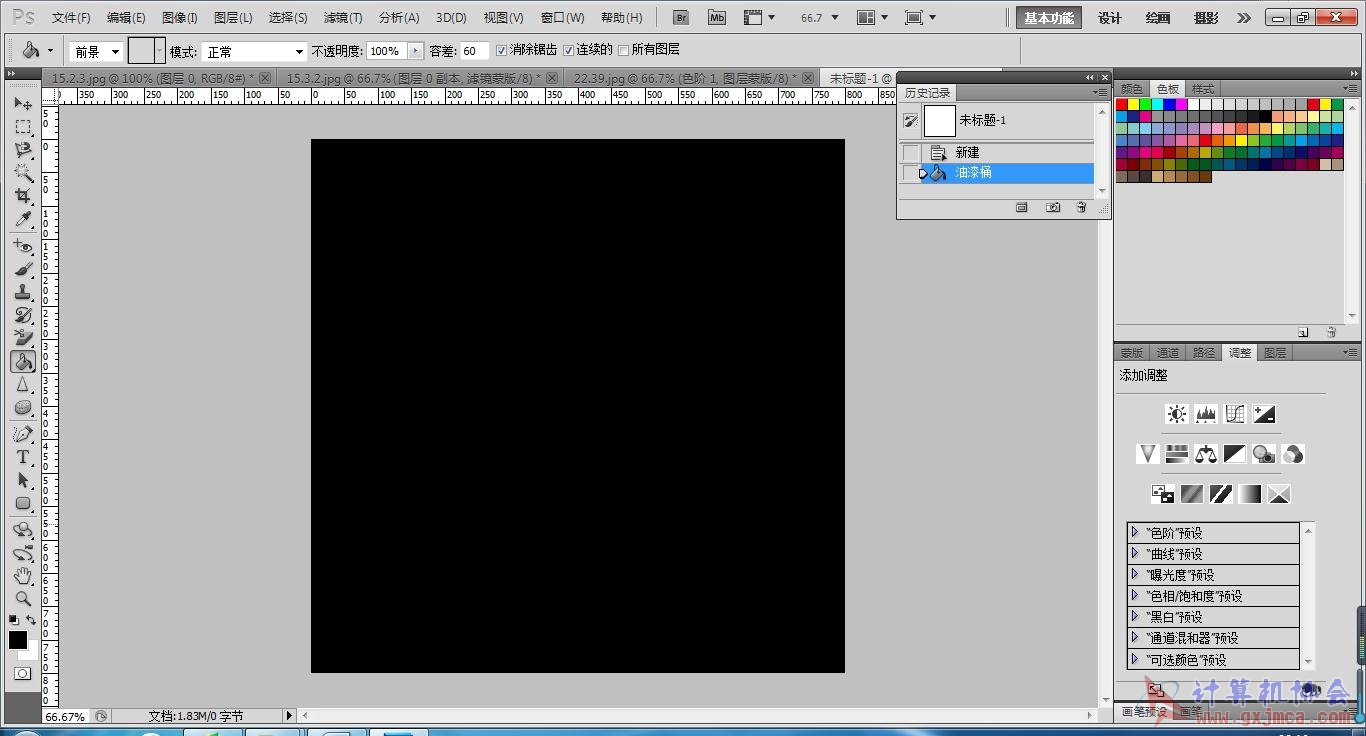1366x736 pixels.
Task: Swap foreground and background colors
Action: point(32,620)
